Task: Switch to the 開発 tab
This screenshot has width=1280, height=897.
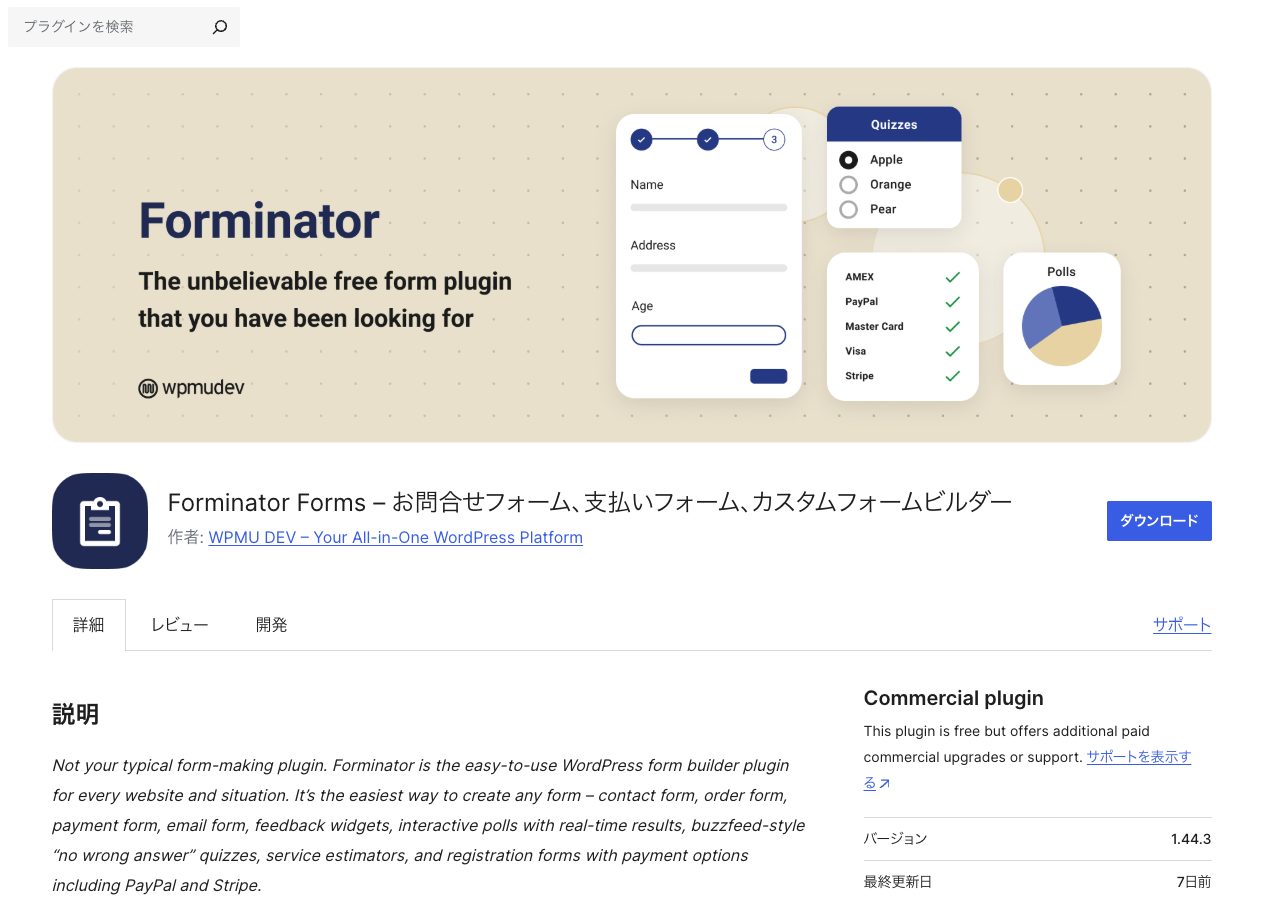Action: [271, 625]
